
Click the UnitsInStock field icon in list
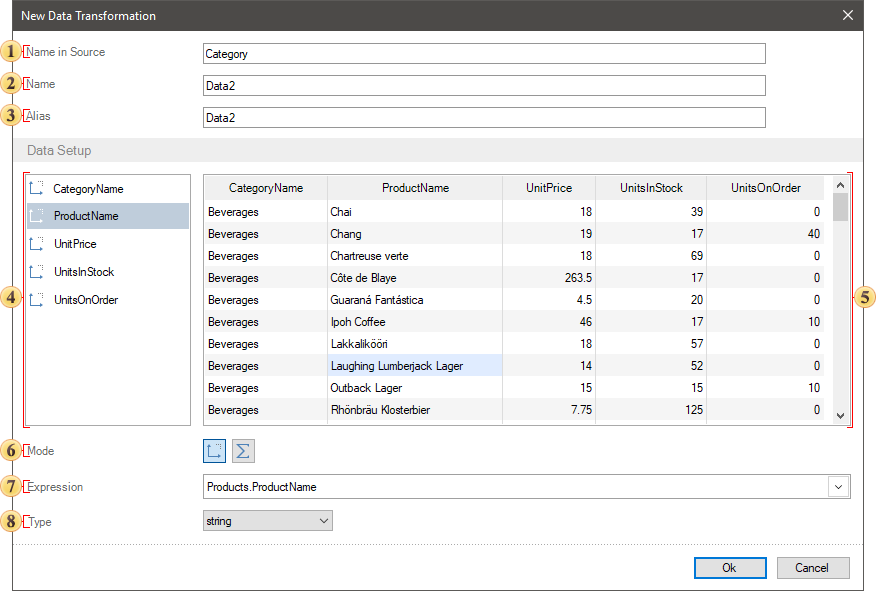pyautogui.click(x=37, y=272)
